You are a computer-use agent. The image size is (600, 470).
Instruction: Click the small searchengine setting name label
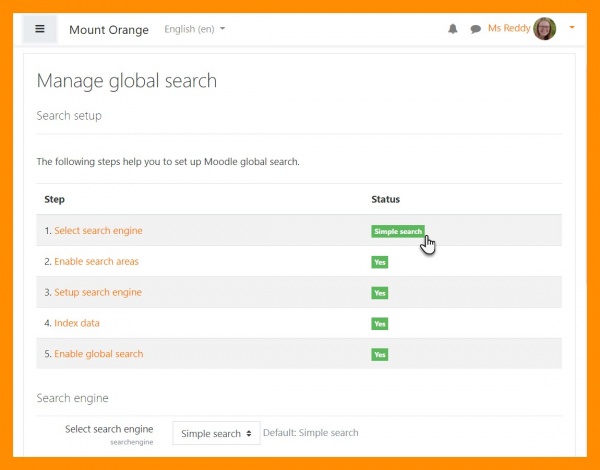coord(132,442)
